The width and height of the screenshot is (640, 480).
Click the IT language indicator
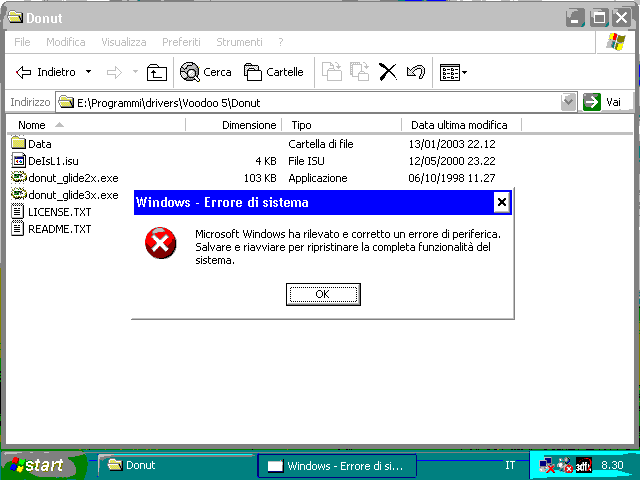point(510,465)
